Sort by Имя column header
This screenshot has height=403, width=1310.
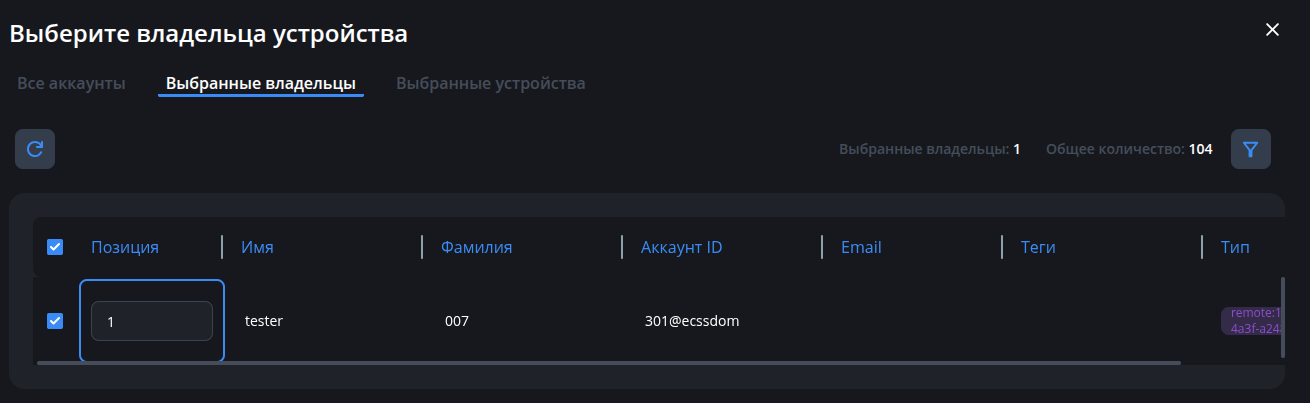257,247
